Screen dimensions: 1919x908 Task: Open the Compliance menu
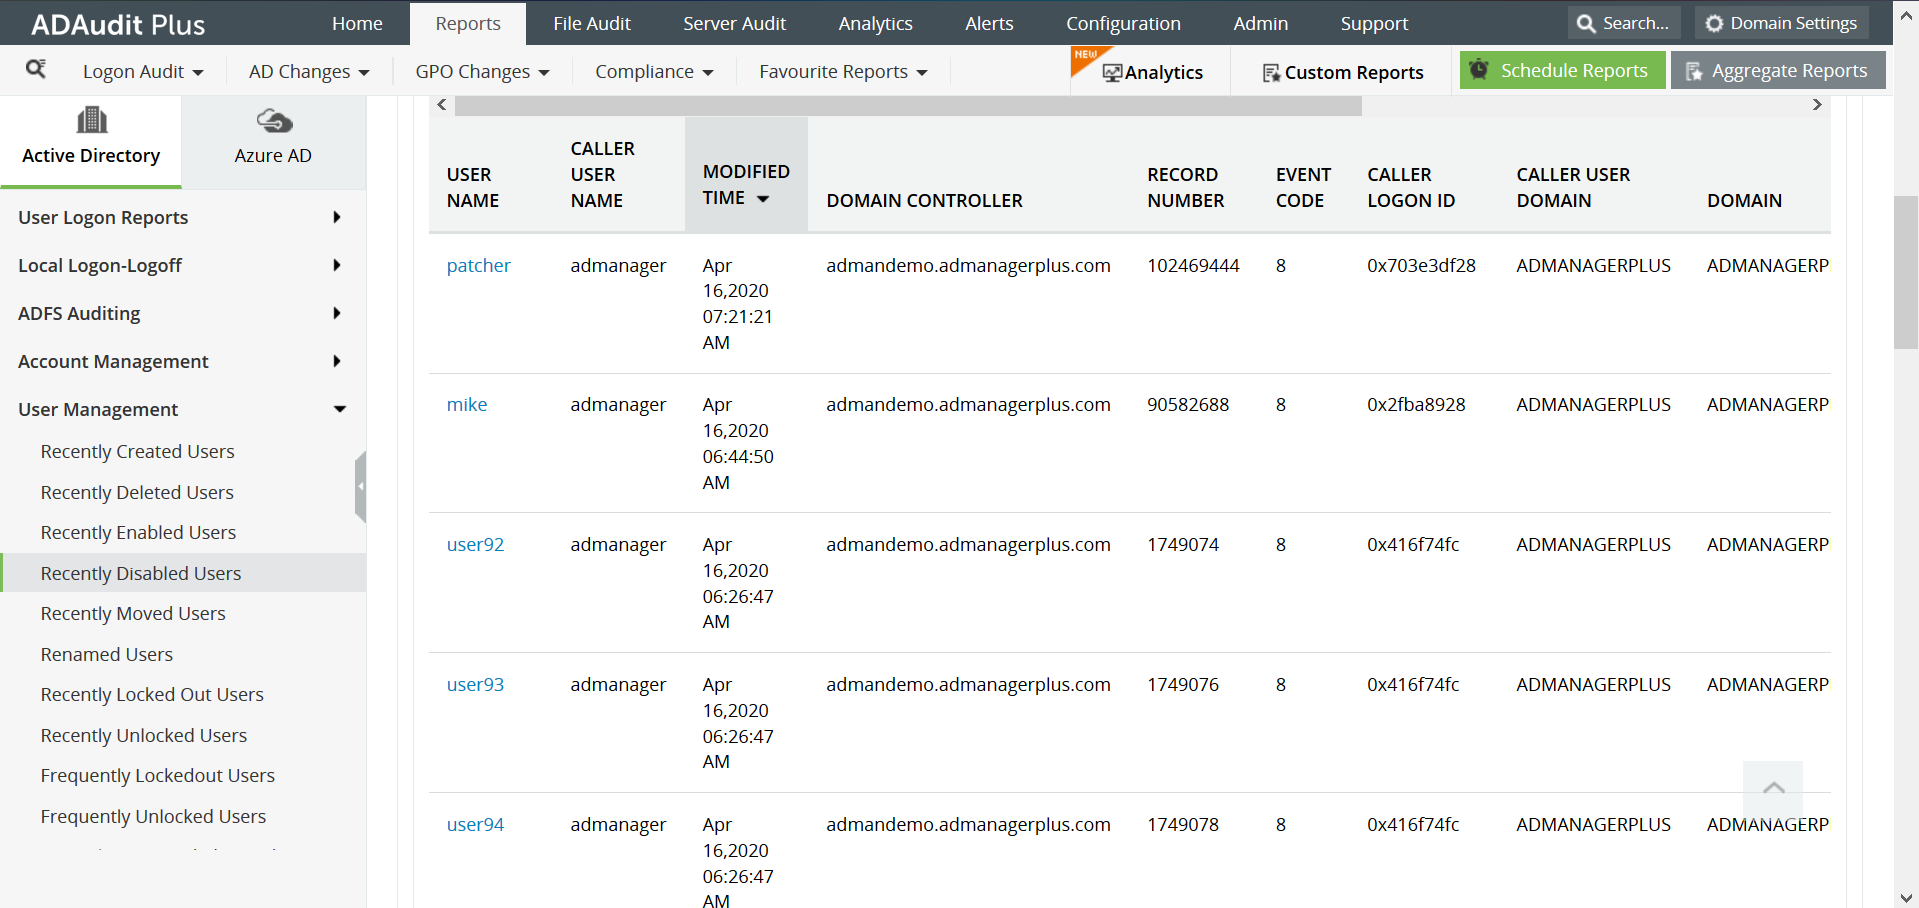653,71
